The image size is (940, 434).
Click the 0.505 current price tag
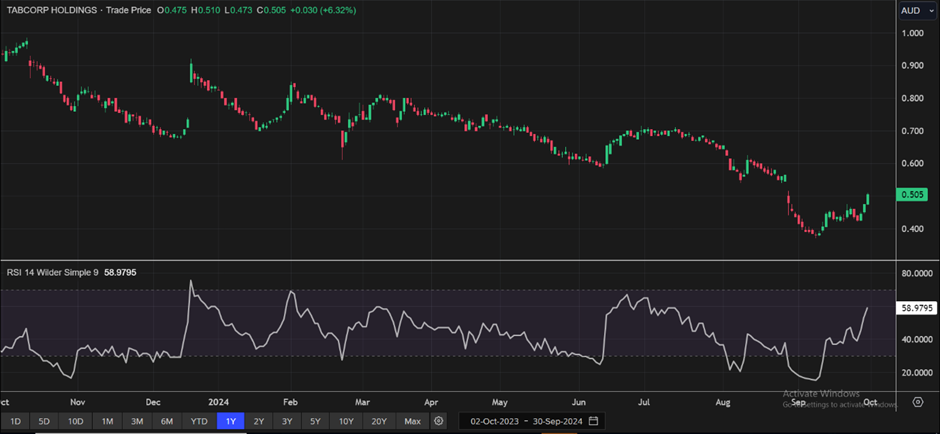pyautogui.click(x=911, y=194)
